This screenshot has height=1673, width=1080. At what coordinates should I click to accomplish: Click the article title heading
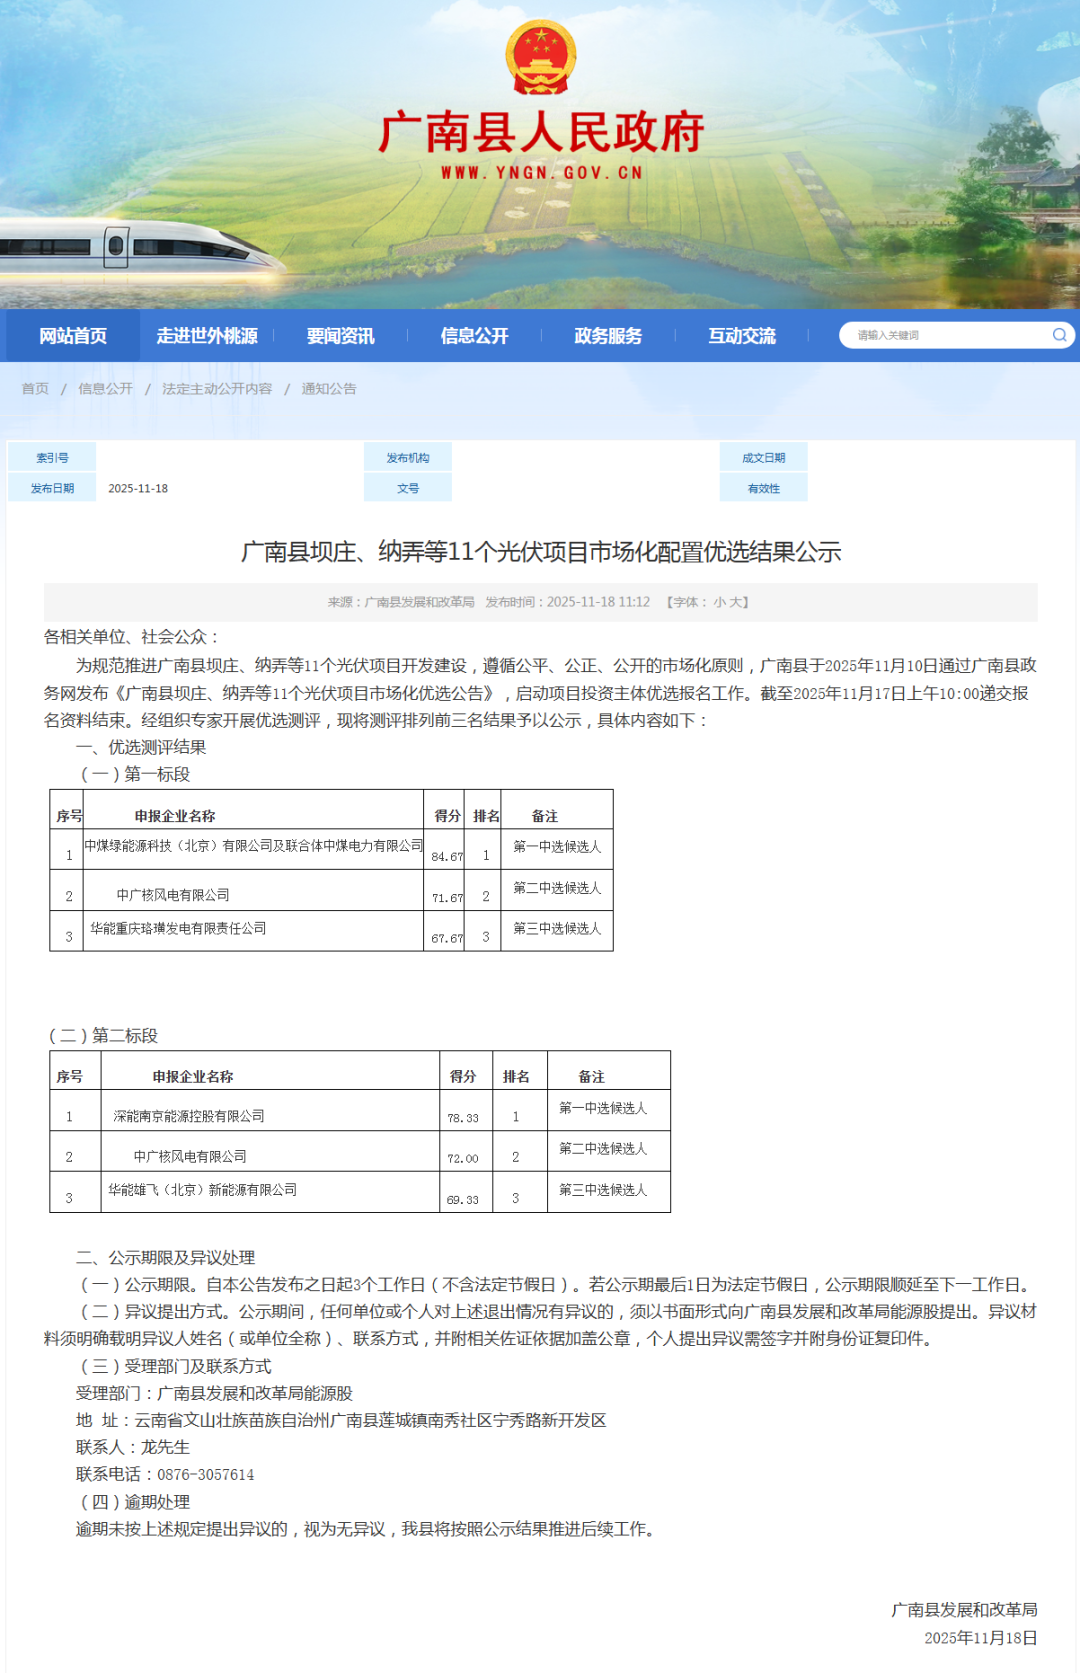pyautogui.click(x=540, y=552)
